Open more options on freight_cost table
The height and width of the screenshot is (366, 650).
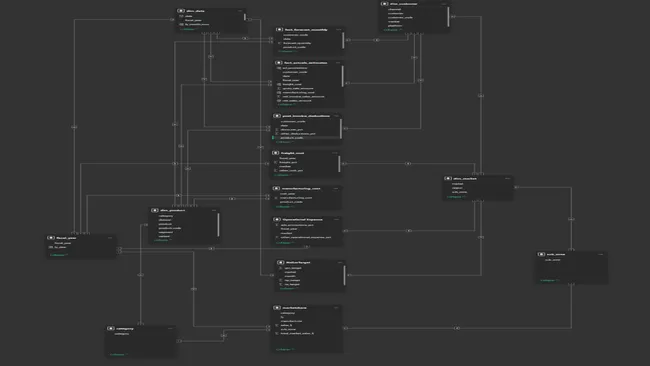(335, 153)
